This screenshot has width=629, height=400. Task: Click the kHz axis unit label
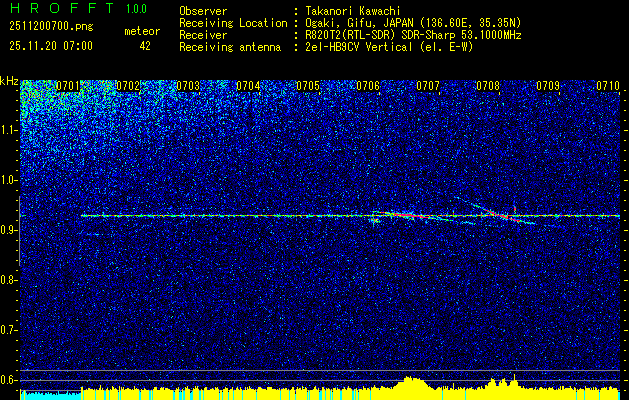(x=9, y=81)
